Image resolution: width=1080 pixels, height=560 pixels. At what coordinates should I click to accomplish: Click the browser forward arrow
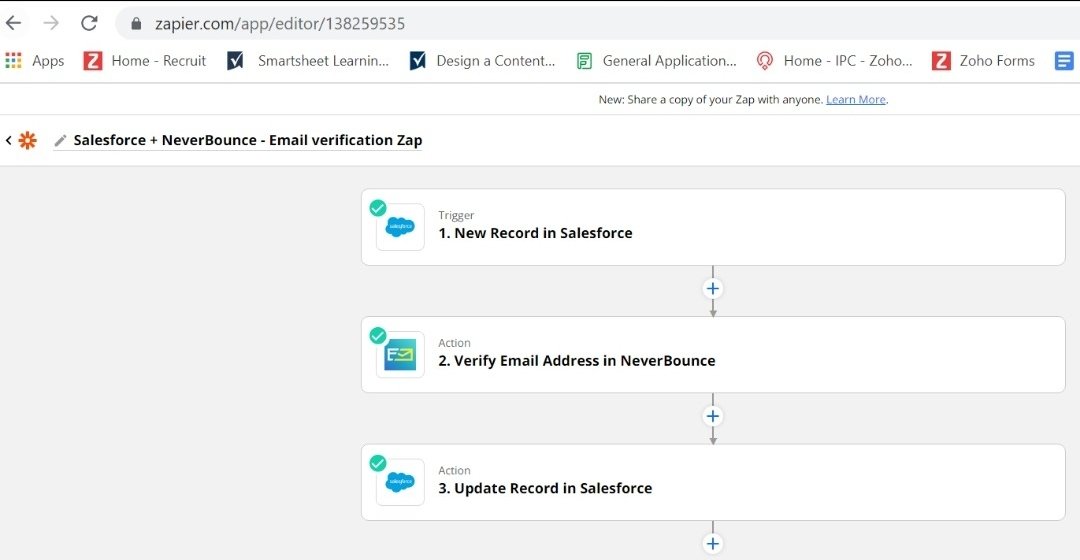[51, 23]
